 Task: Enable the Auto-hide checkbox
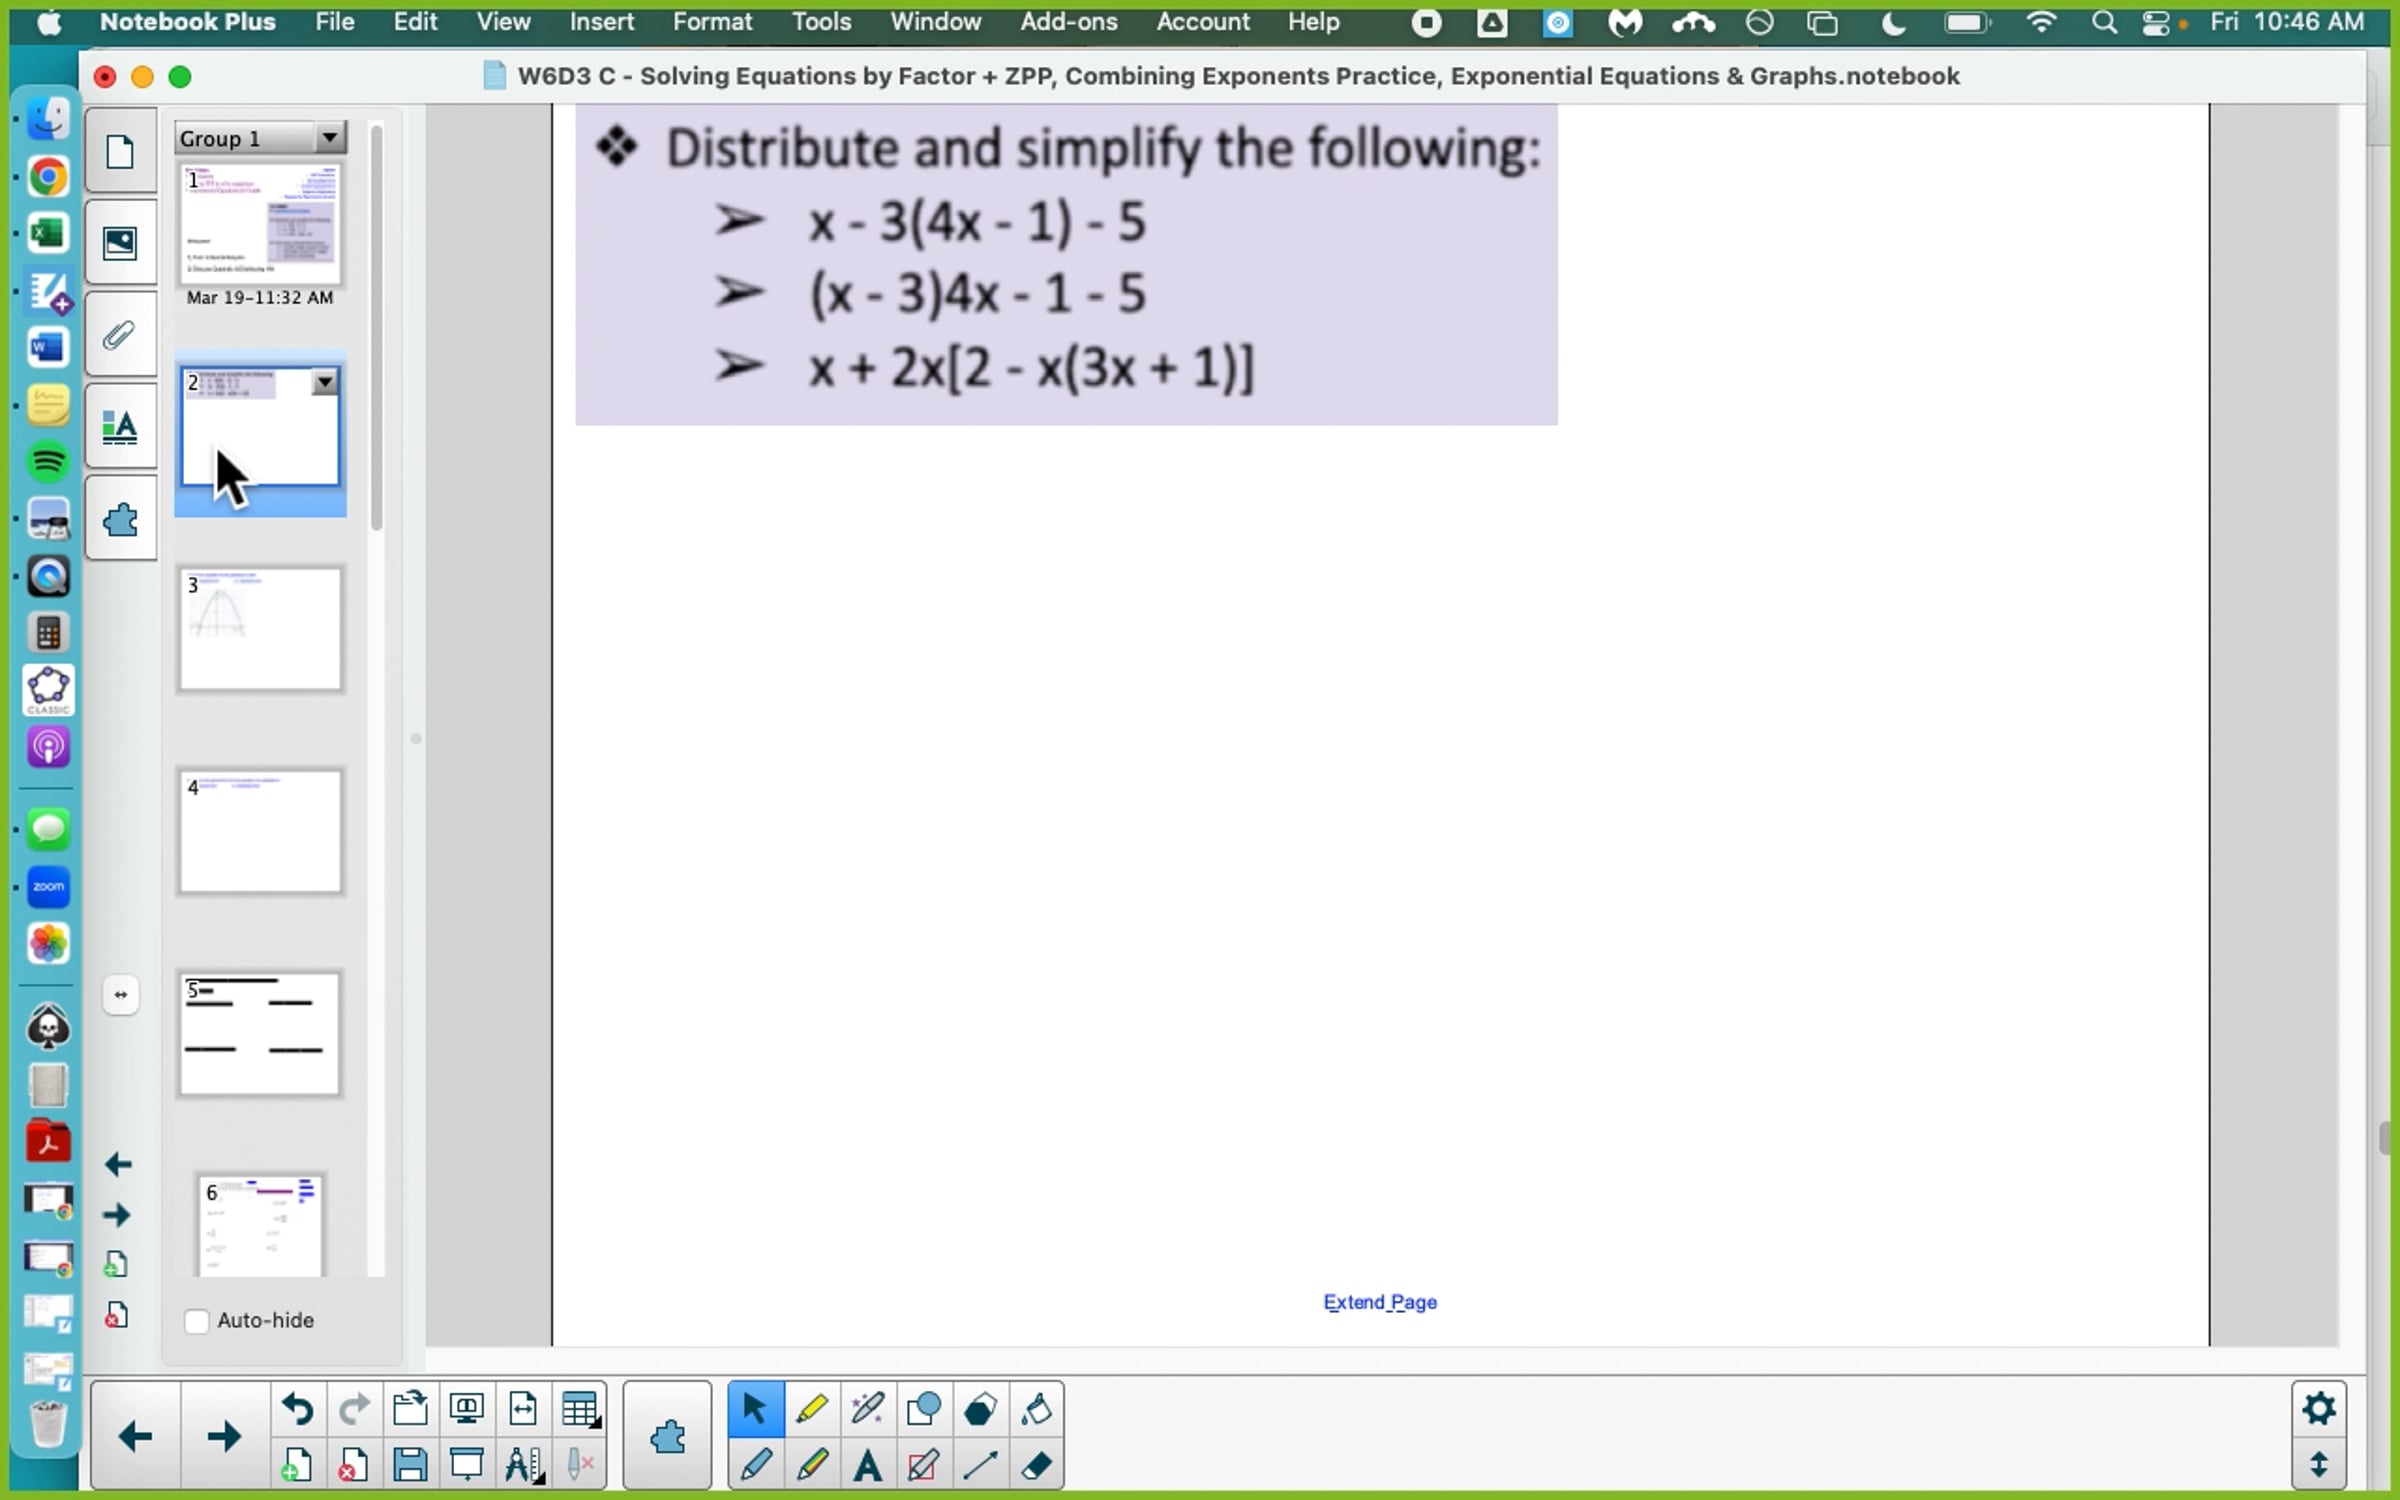(x=197, y=1321)
